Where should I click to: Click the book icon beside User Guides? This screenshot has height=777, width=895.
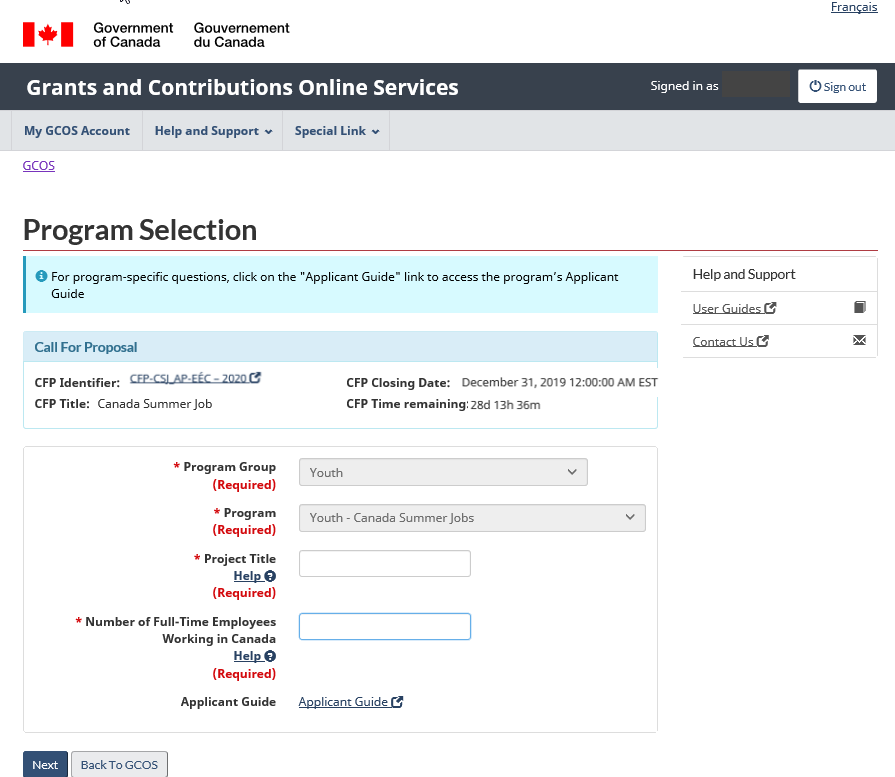point(859,308)
